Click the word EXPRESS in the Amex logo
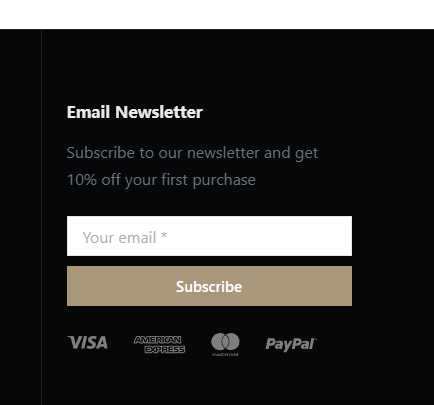Viewport: 434px width, 405px height. [165, 349]
